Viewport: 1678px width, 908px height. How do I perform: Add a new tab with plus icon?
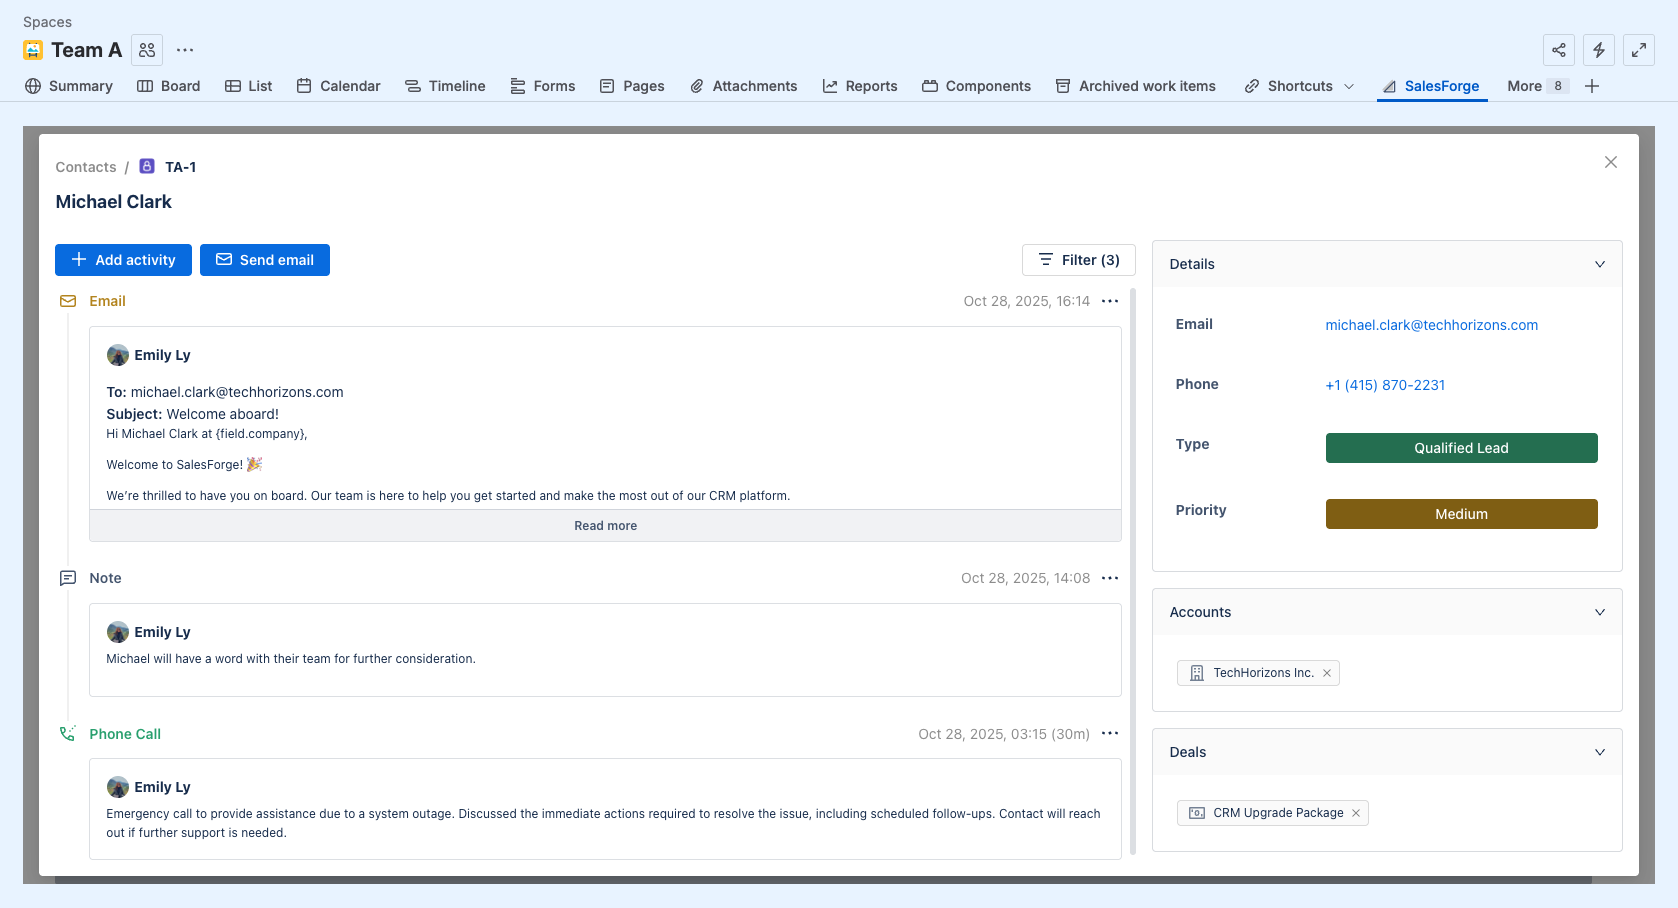(1592, 86)
